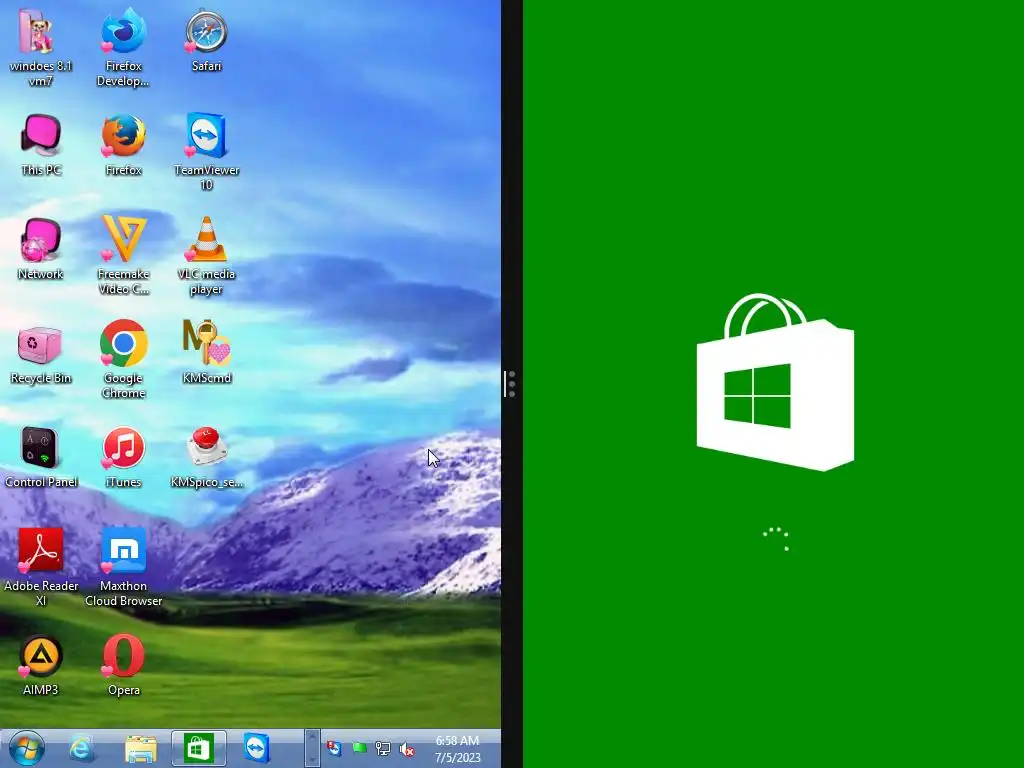Click the Maxthon Cloud Browser icon
Viewport: 1024px width, 768px height.
(x=123, y=566)
